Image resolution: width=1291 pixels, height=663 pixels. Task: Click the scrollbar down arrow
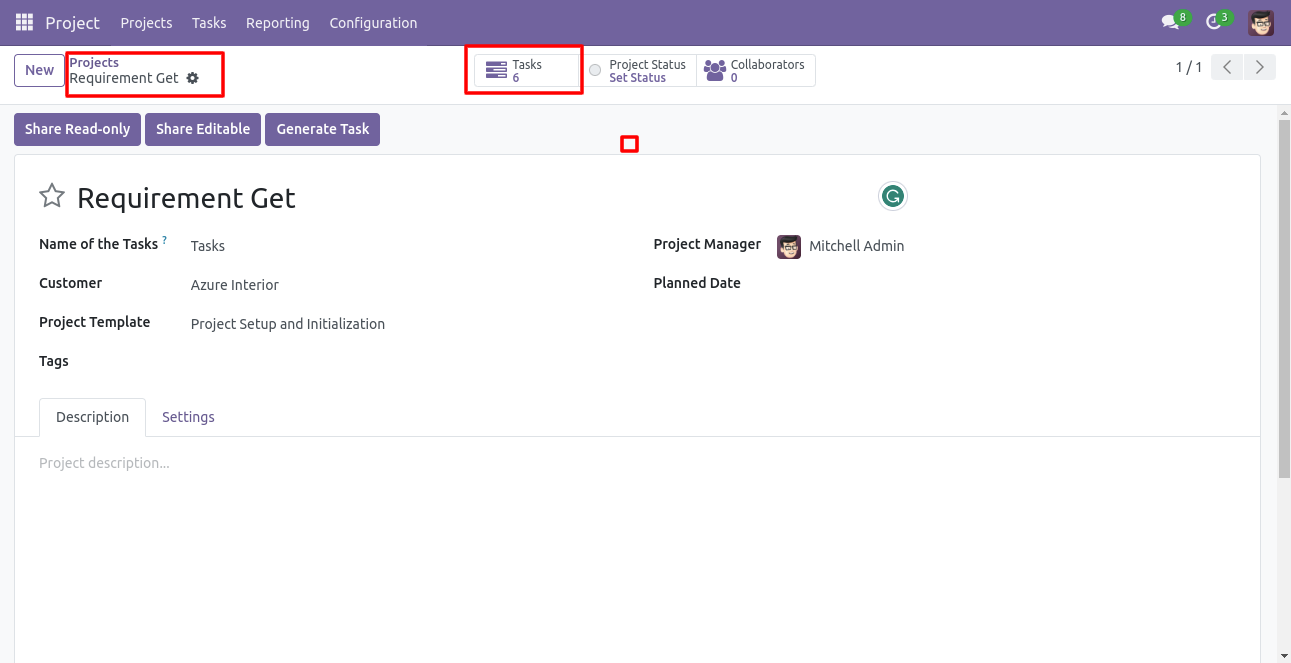tap(1284, 656)
